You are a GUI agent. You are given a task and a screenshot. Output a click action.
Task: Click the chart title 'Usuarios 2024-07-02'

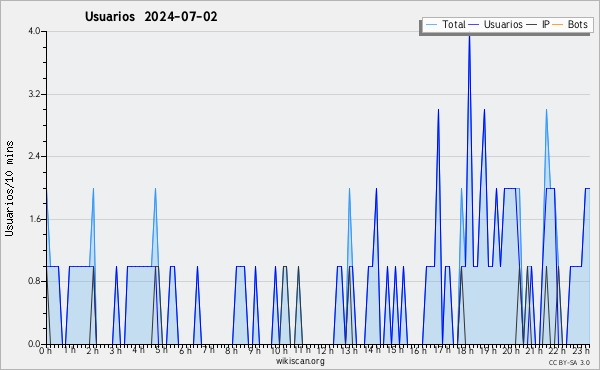[151, 17]
